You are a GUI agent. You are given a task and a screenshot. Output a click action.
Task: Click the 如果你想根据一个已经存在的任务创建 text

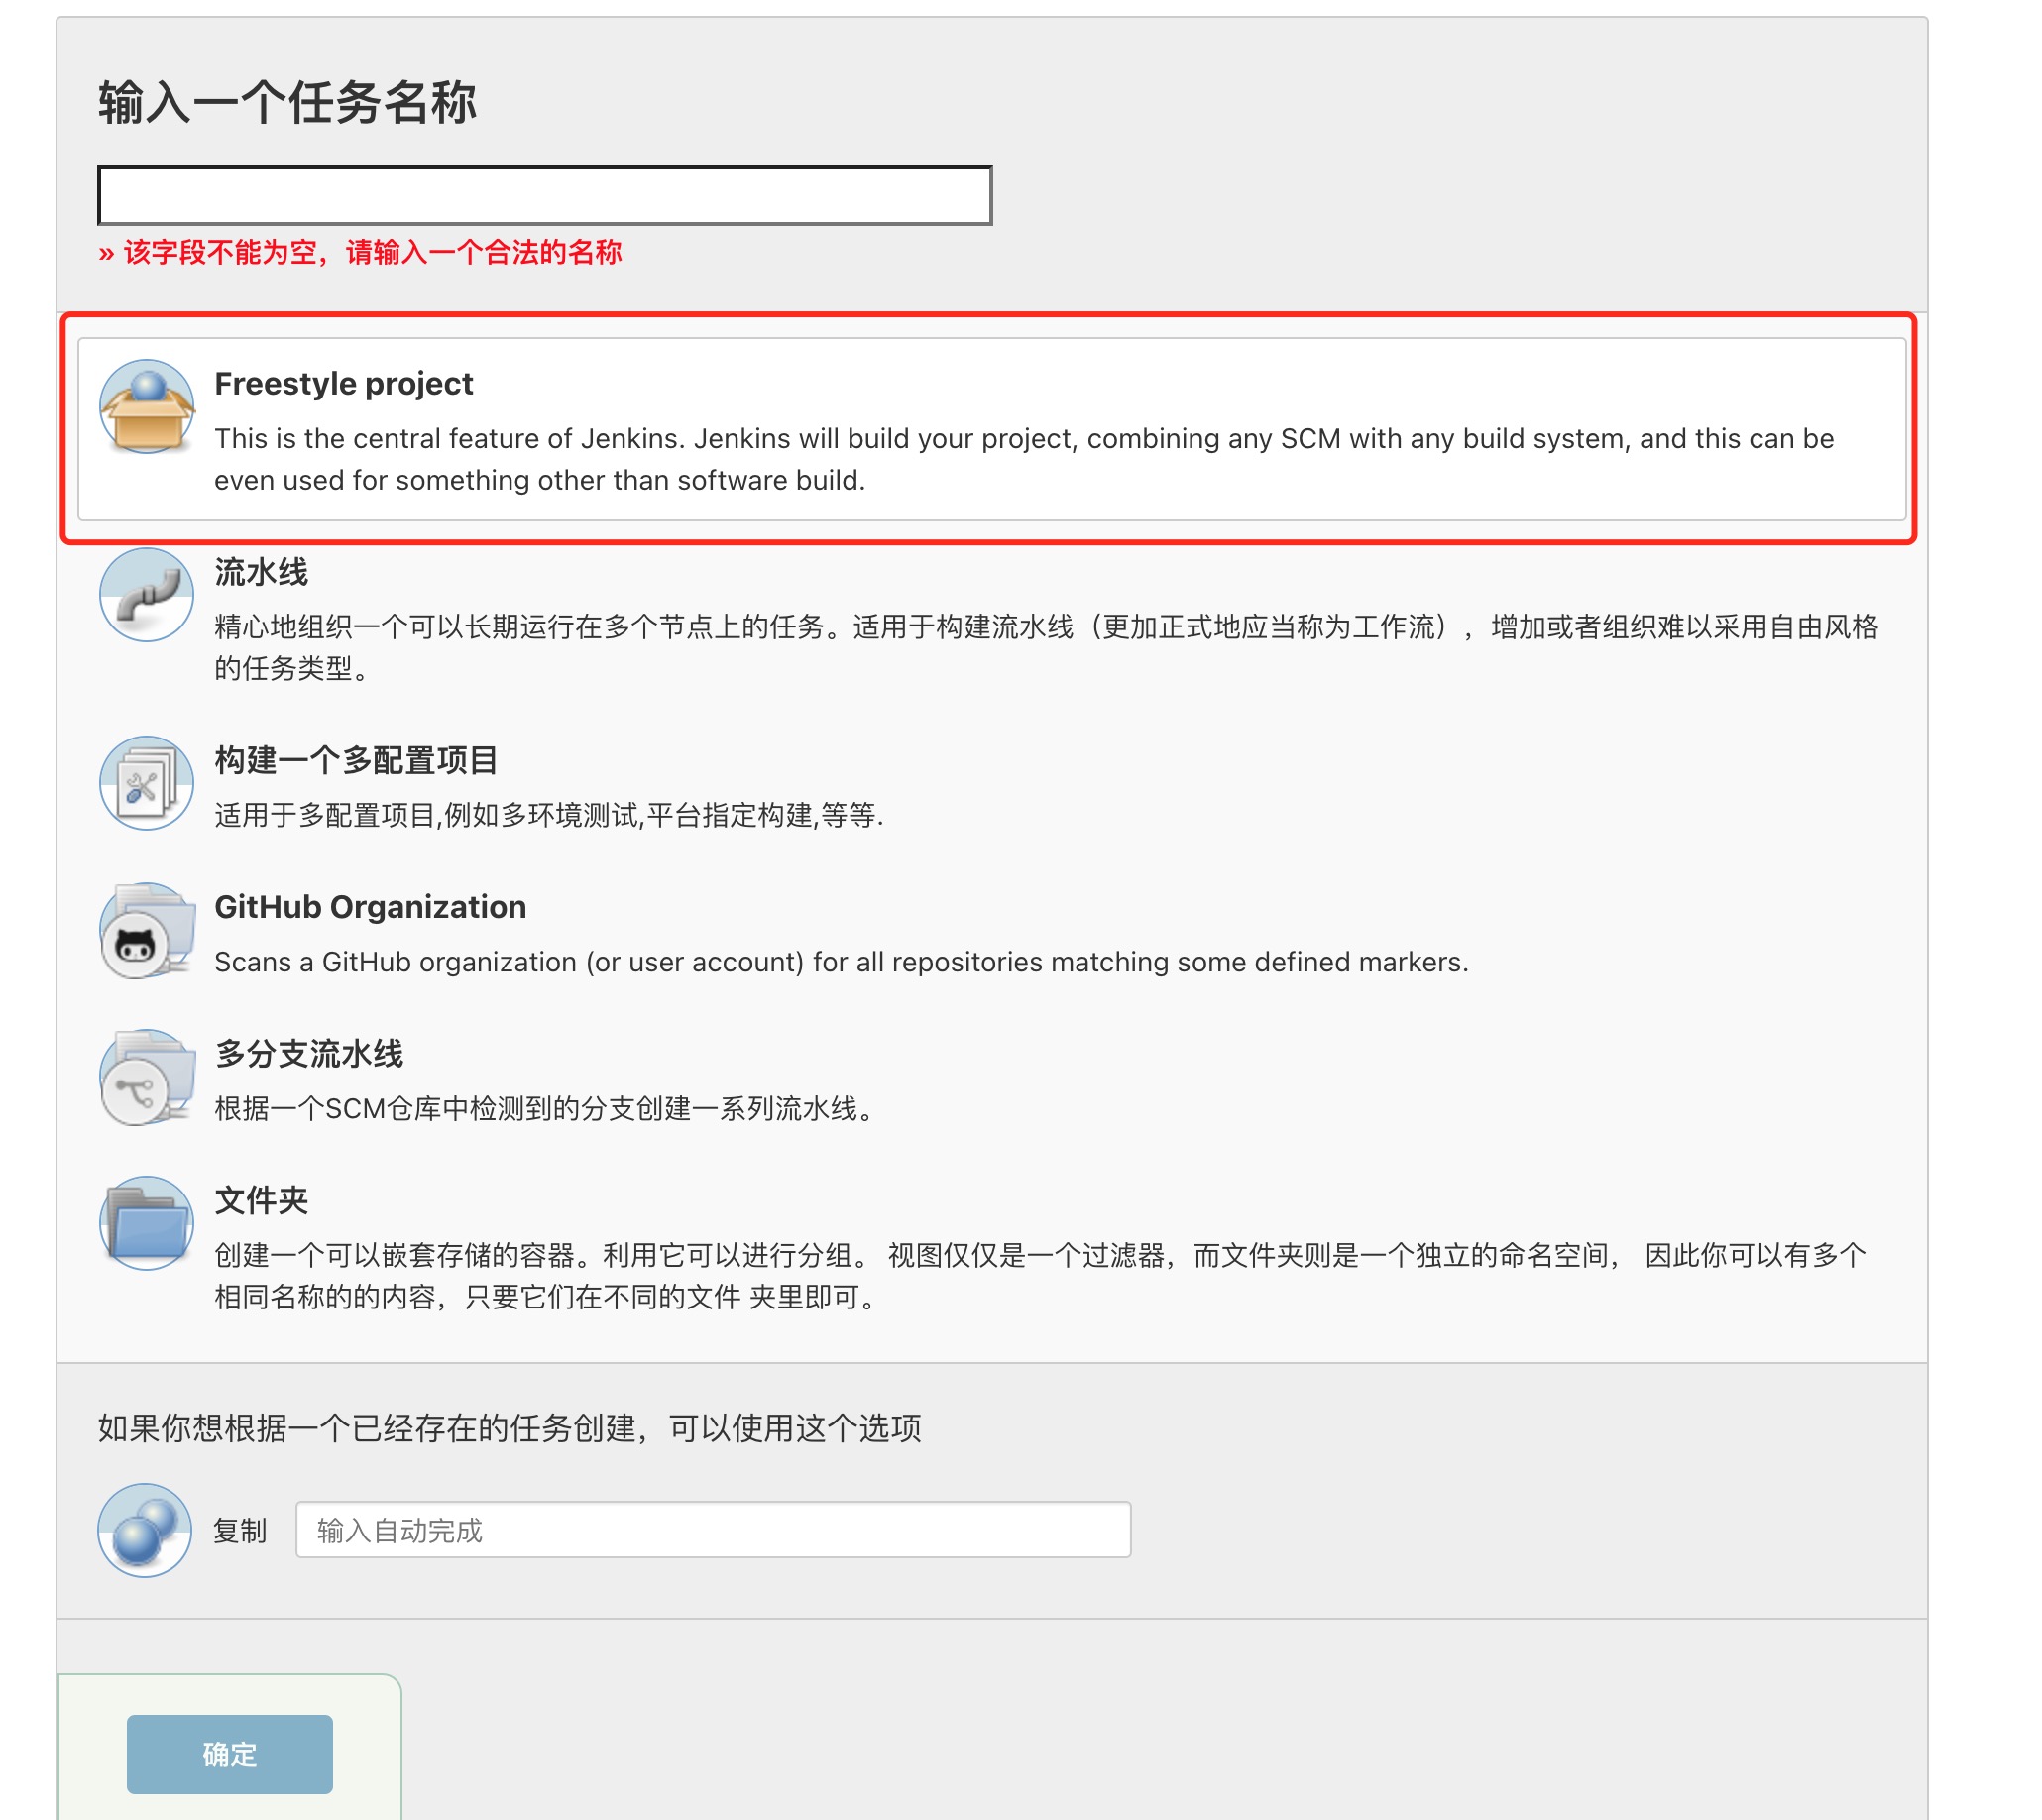[510, 1429]
